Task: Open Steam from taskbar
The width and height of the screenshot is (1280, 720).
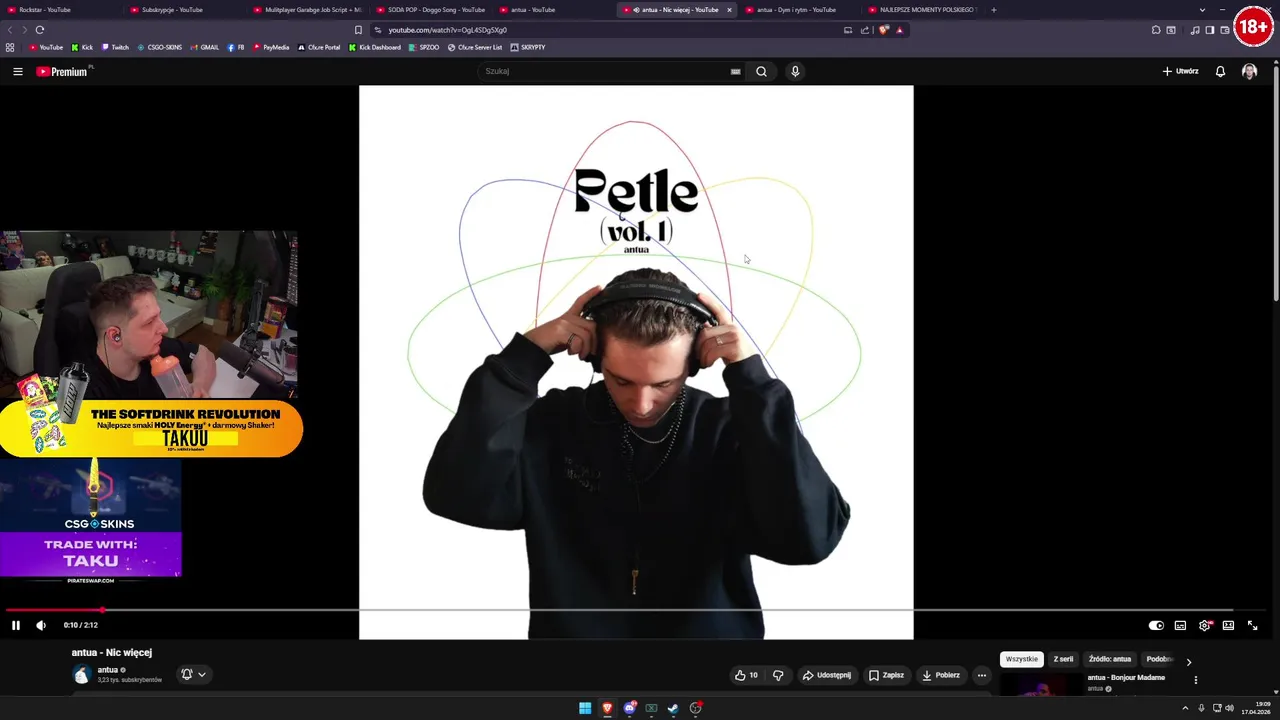Action: (x=673, y=708)
